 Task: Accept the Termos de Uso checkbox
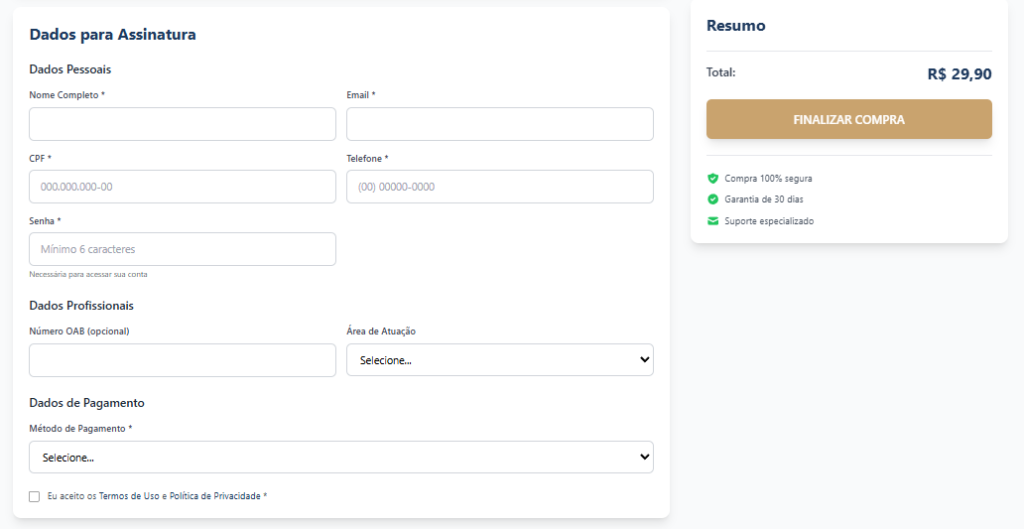pyautogui.click(x=35, y=496)
